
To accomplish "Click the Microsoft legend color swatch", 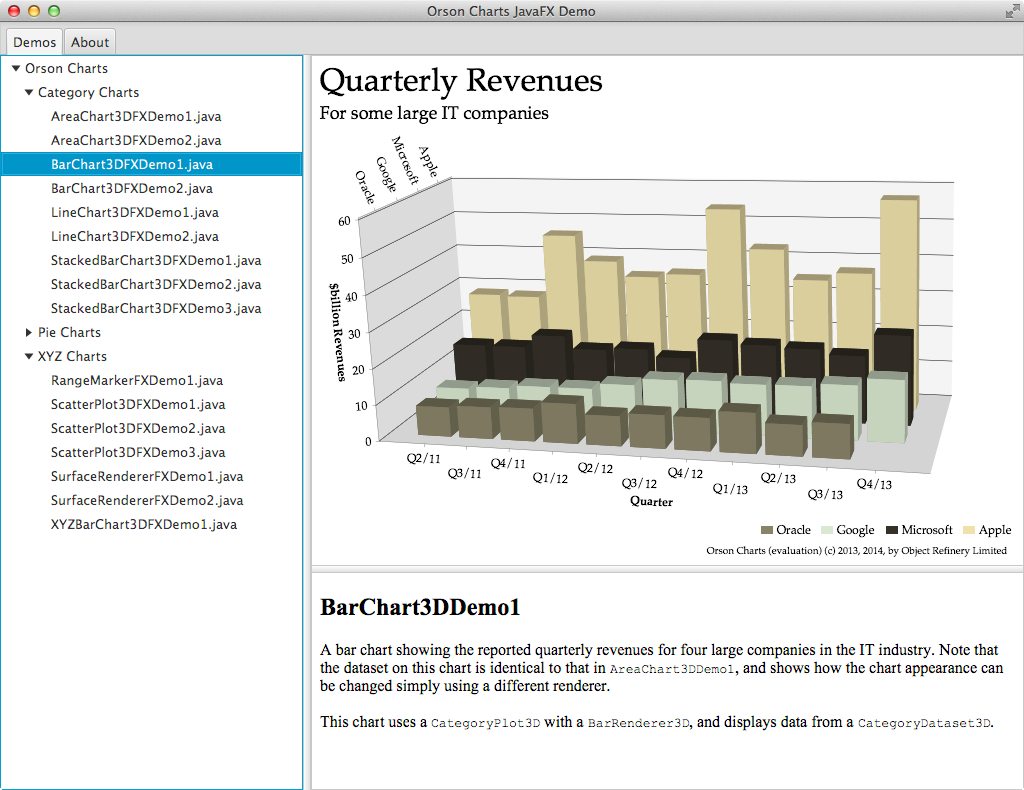I will pyautogui.click(x=891, y=530).
